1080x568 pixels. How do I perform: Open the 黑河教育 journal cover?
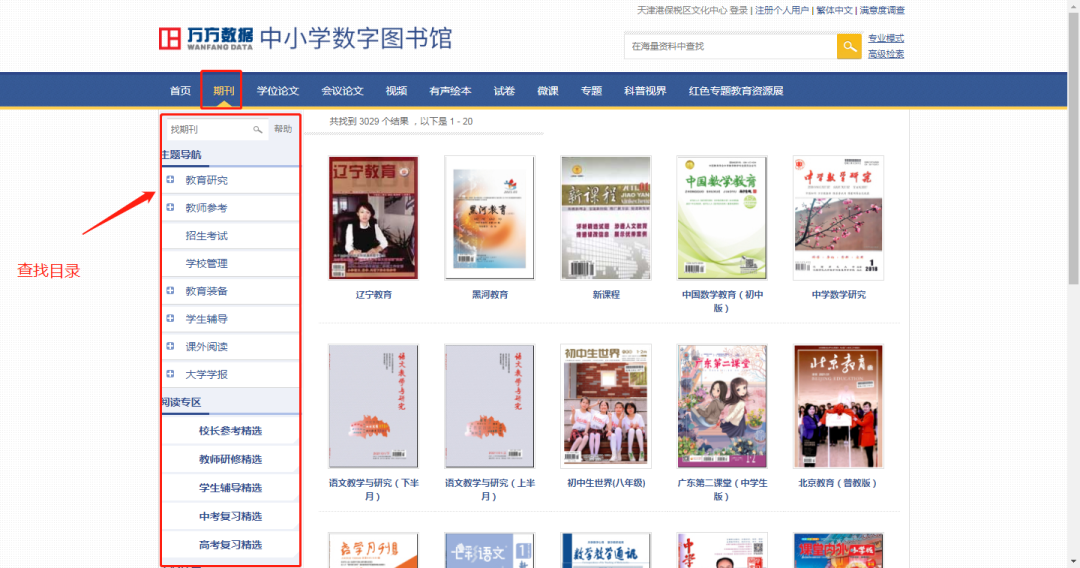(x=489, y=218)
